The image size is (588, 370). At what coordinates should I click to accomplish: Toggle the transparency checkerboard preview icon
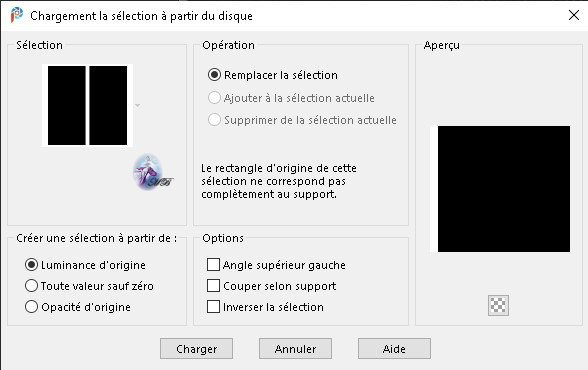pyautogui.click(x=498, y=305)
